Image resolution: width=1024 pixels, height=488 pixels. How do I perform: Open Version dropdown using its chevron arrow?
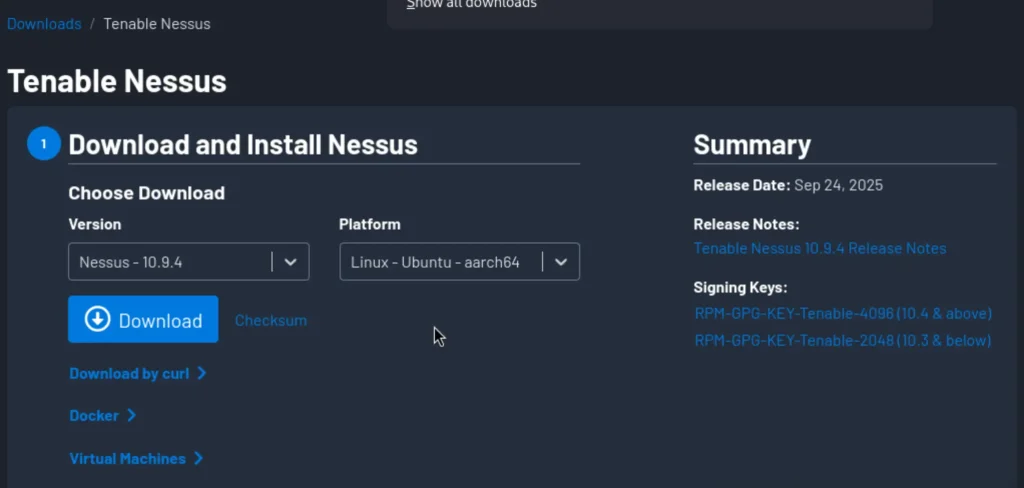pyautogui.click(x=290, y=262)
